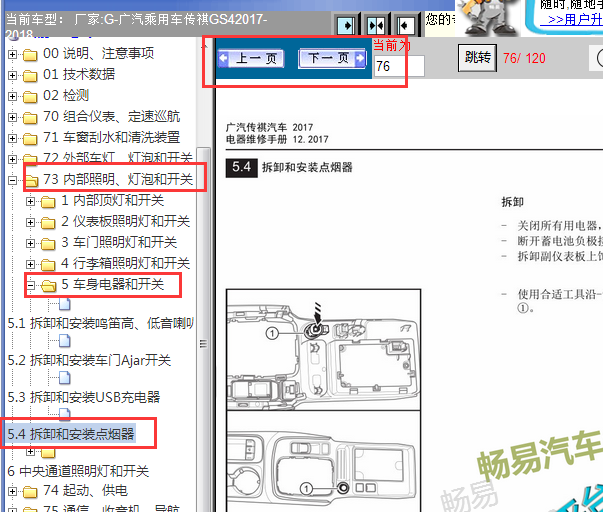This screenshot has width=603, height=512.
Task: Click folder icon of 74 起动、供电
Action: 30,492
